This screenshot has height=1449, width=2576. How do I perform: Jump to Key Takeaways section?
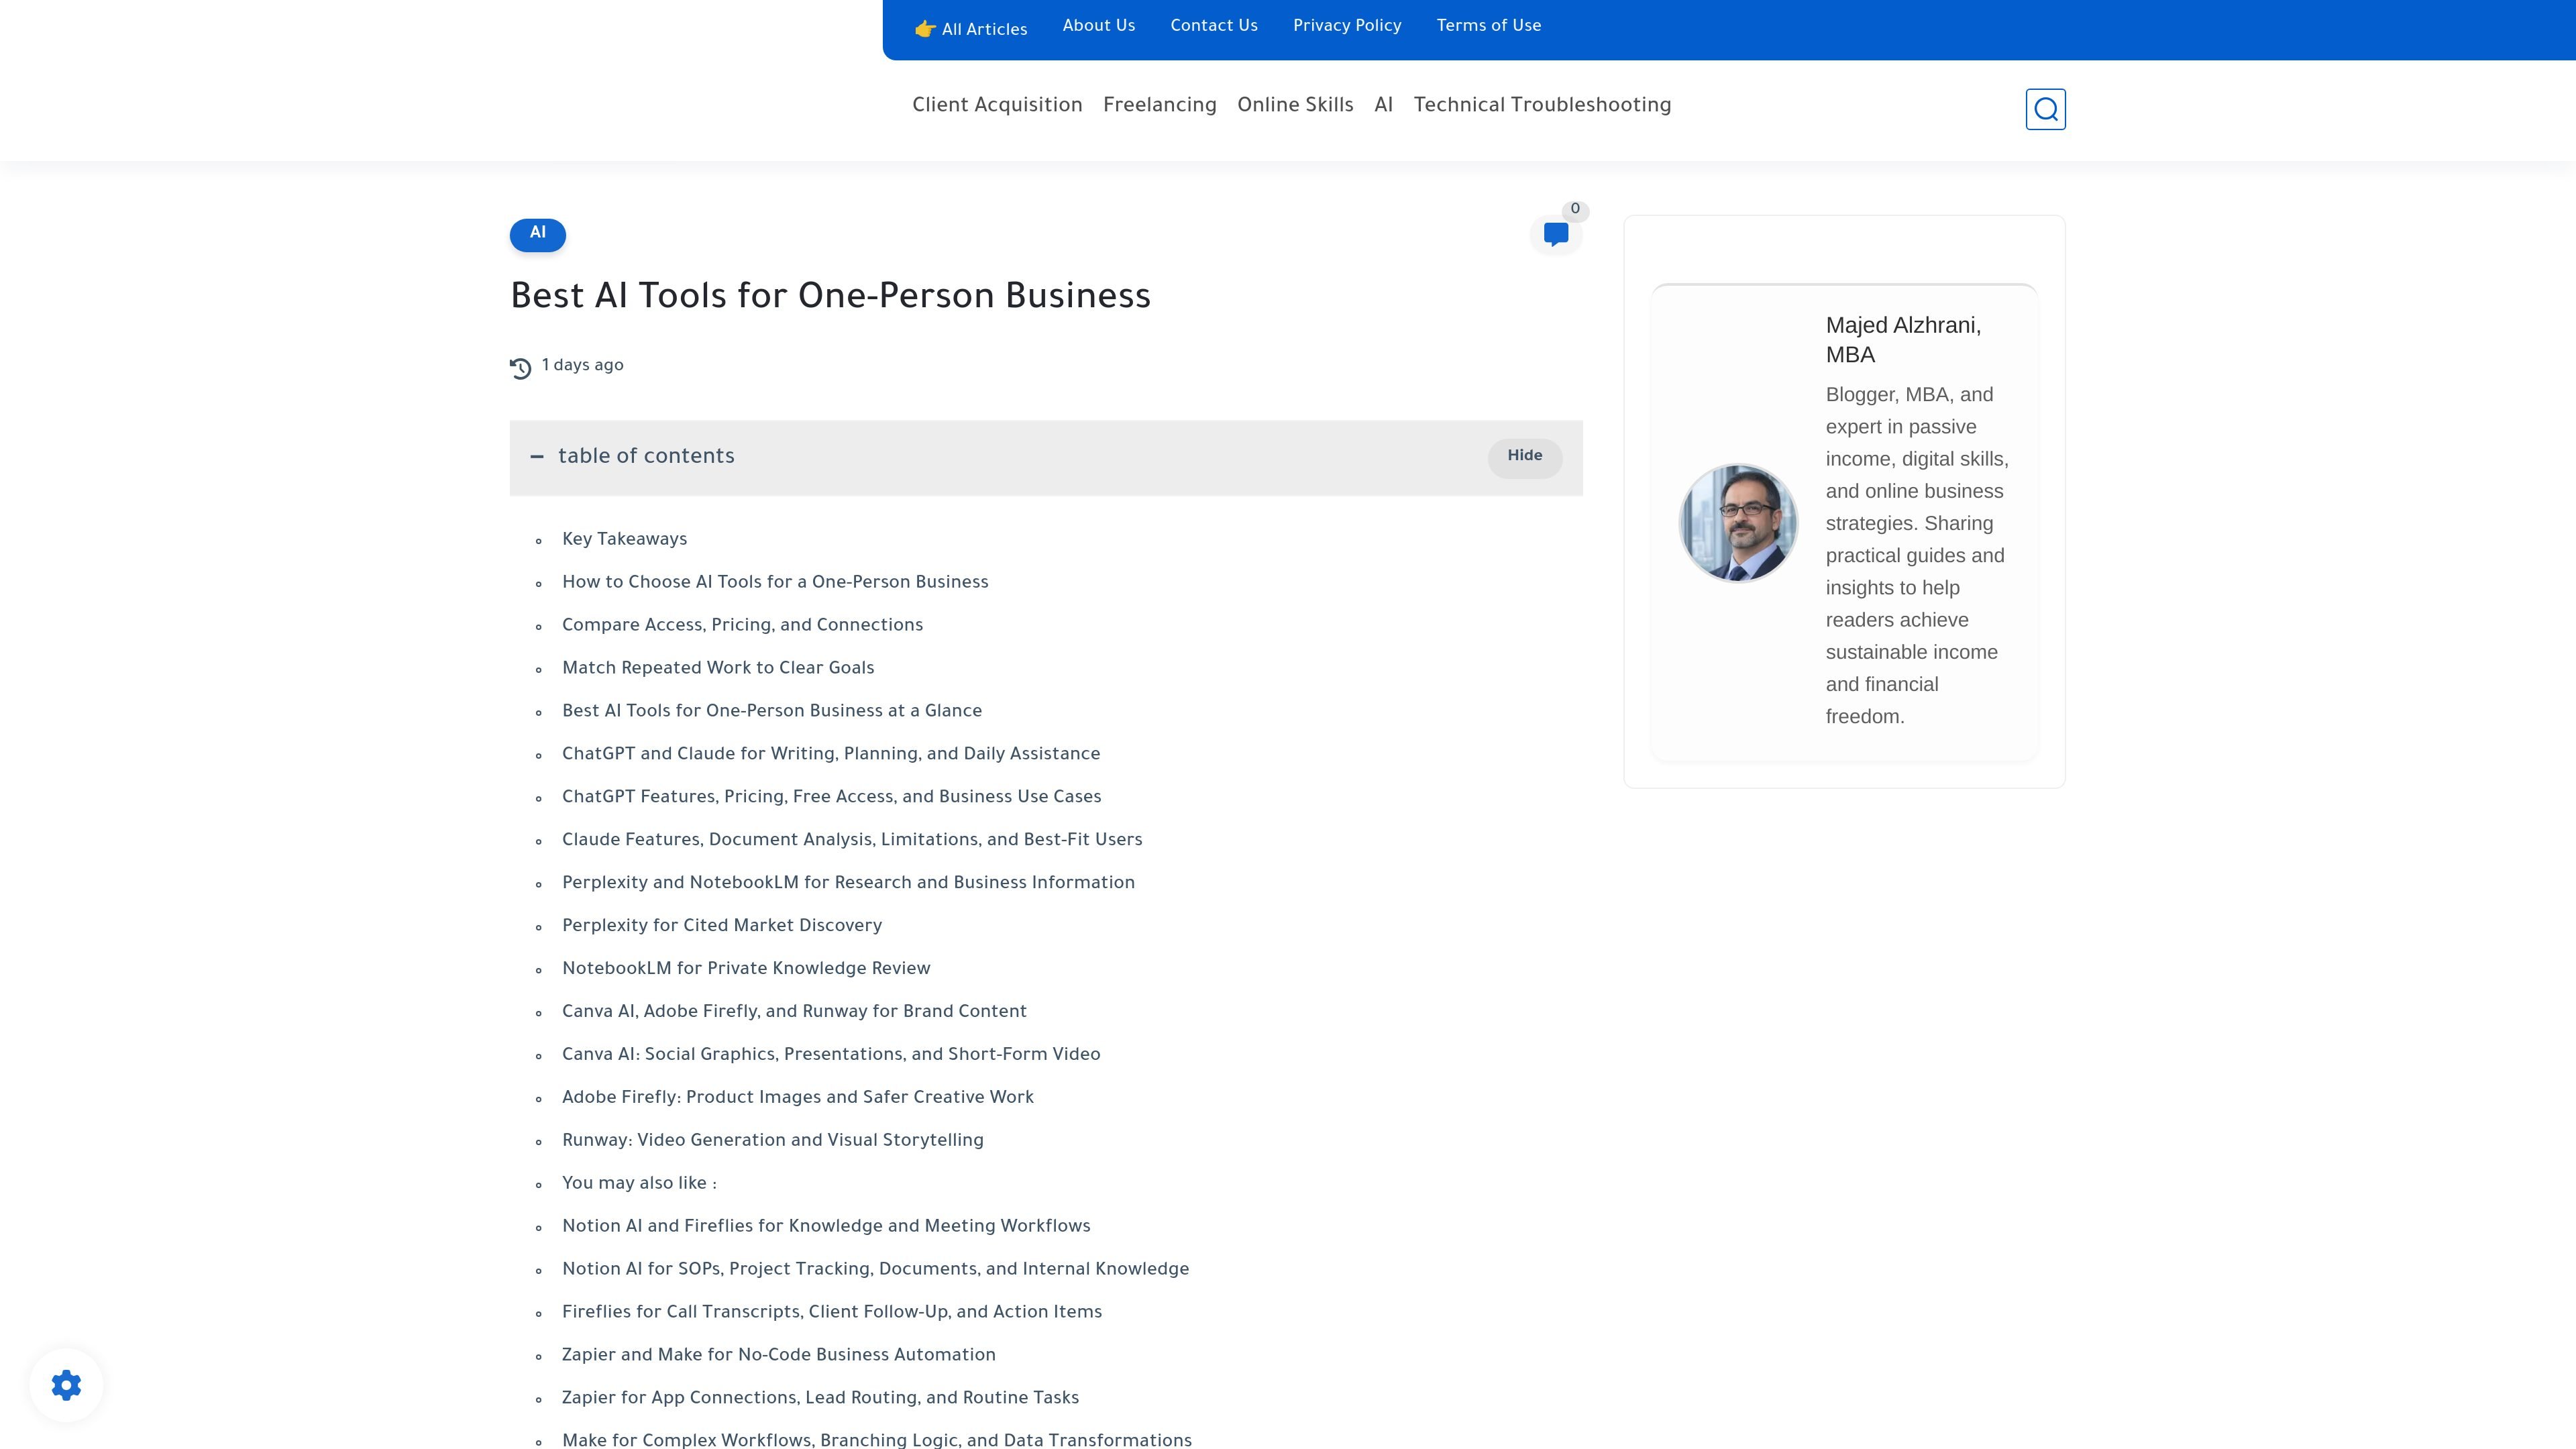pyautogui.click(x=624, y=539)
